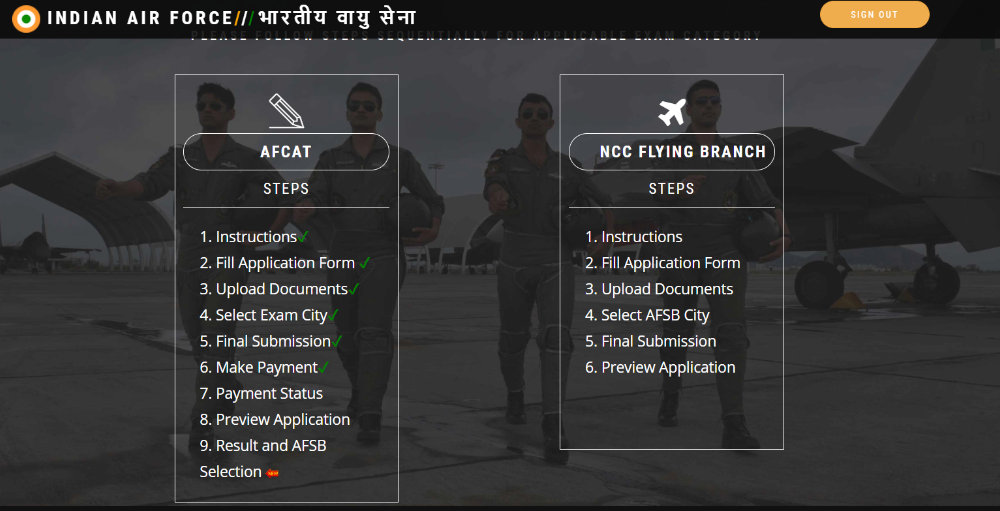Open NCC Instructions step
The image size is (1000, 511).
coord(634,237)
